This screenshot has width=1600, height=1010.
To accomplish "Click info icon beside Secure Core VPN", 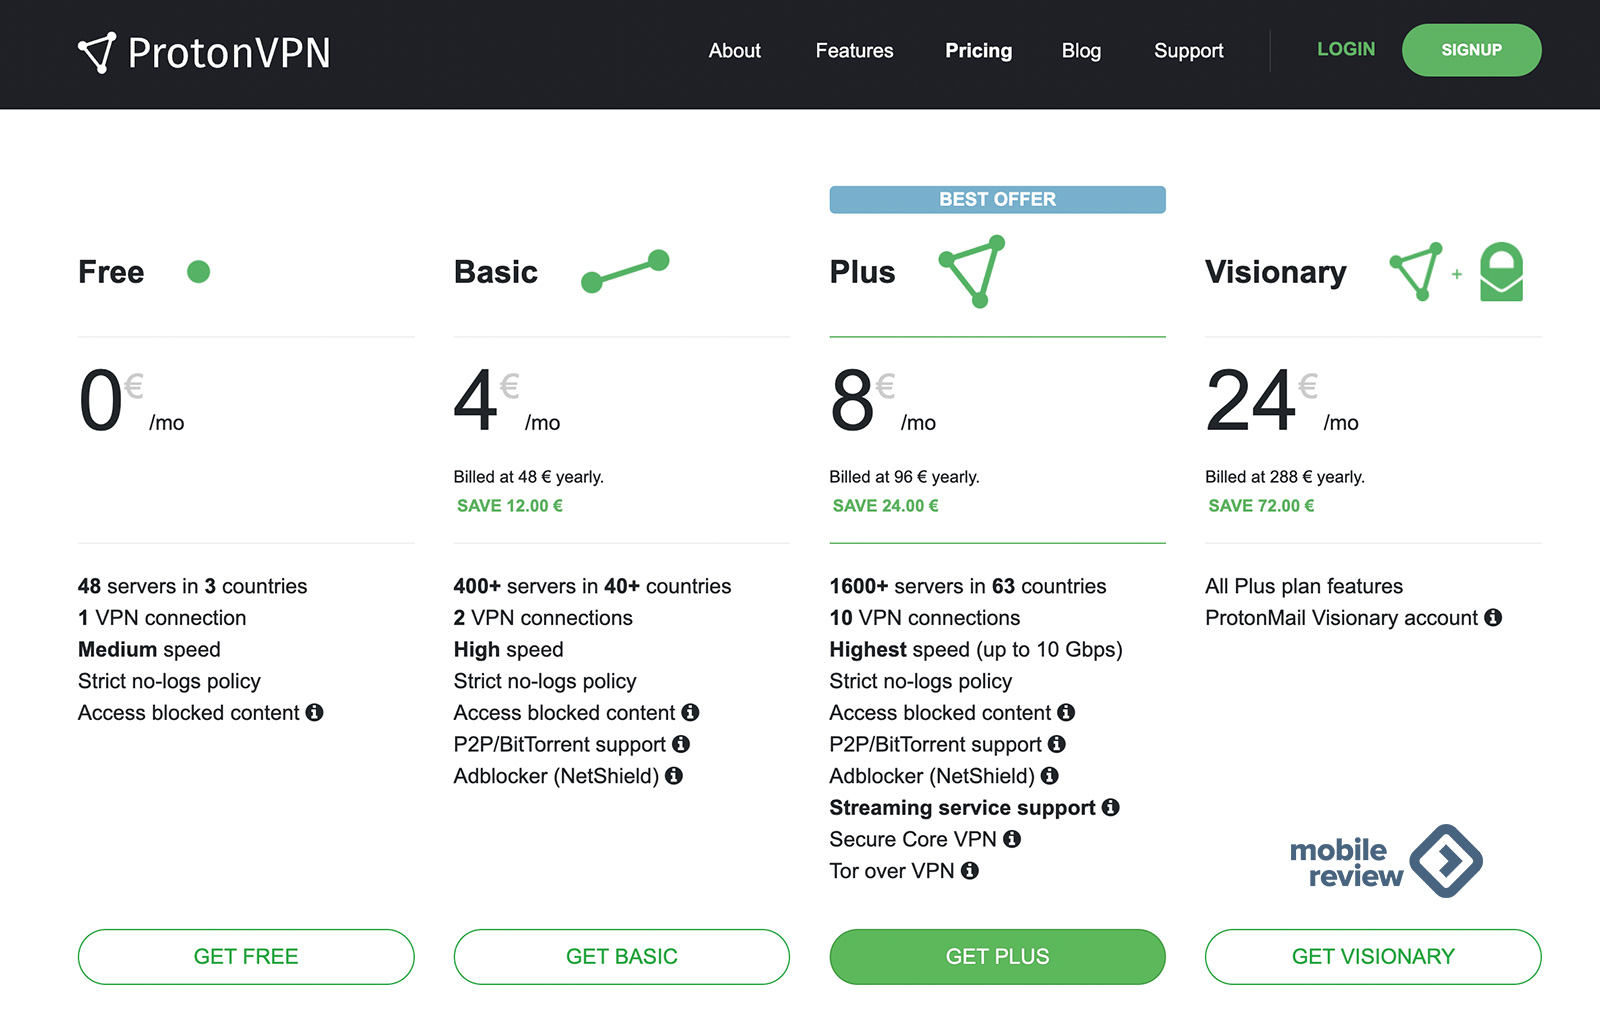I will point(1012,839).
